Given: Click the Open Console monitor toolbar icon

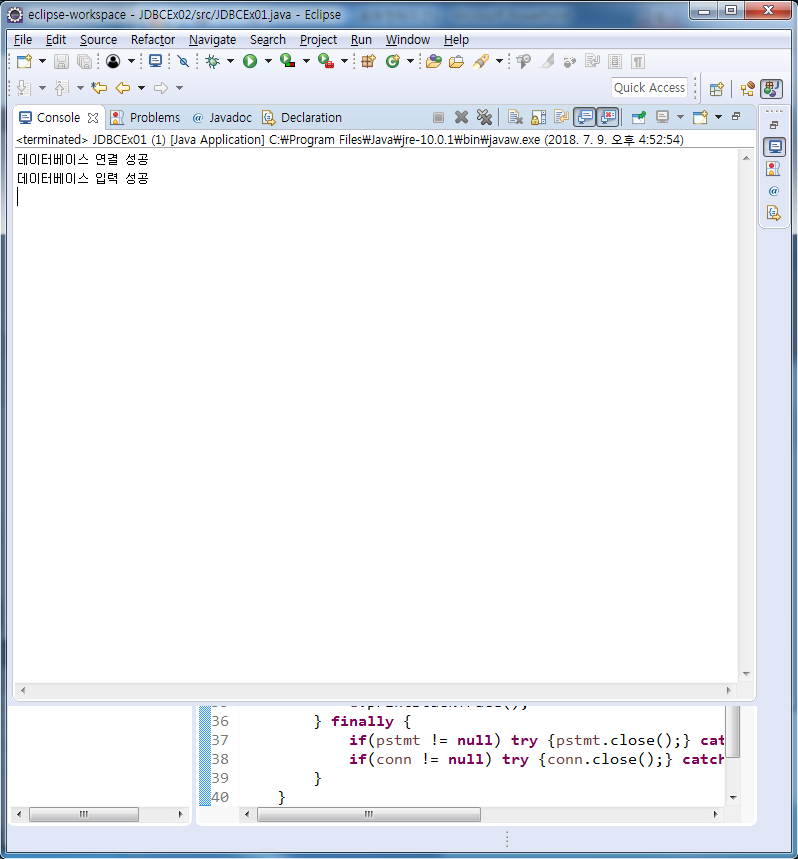Looking at the screenshot, I should click(x=156, y=61).
